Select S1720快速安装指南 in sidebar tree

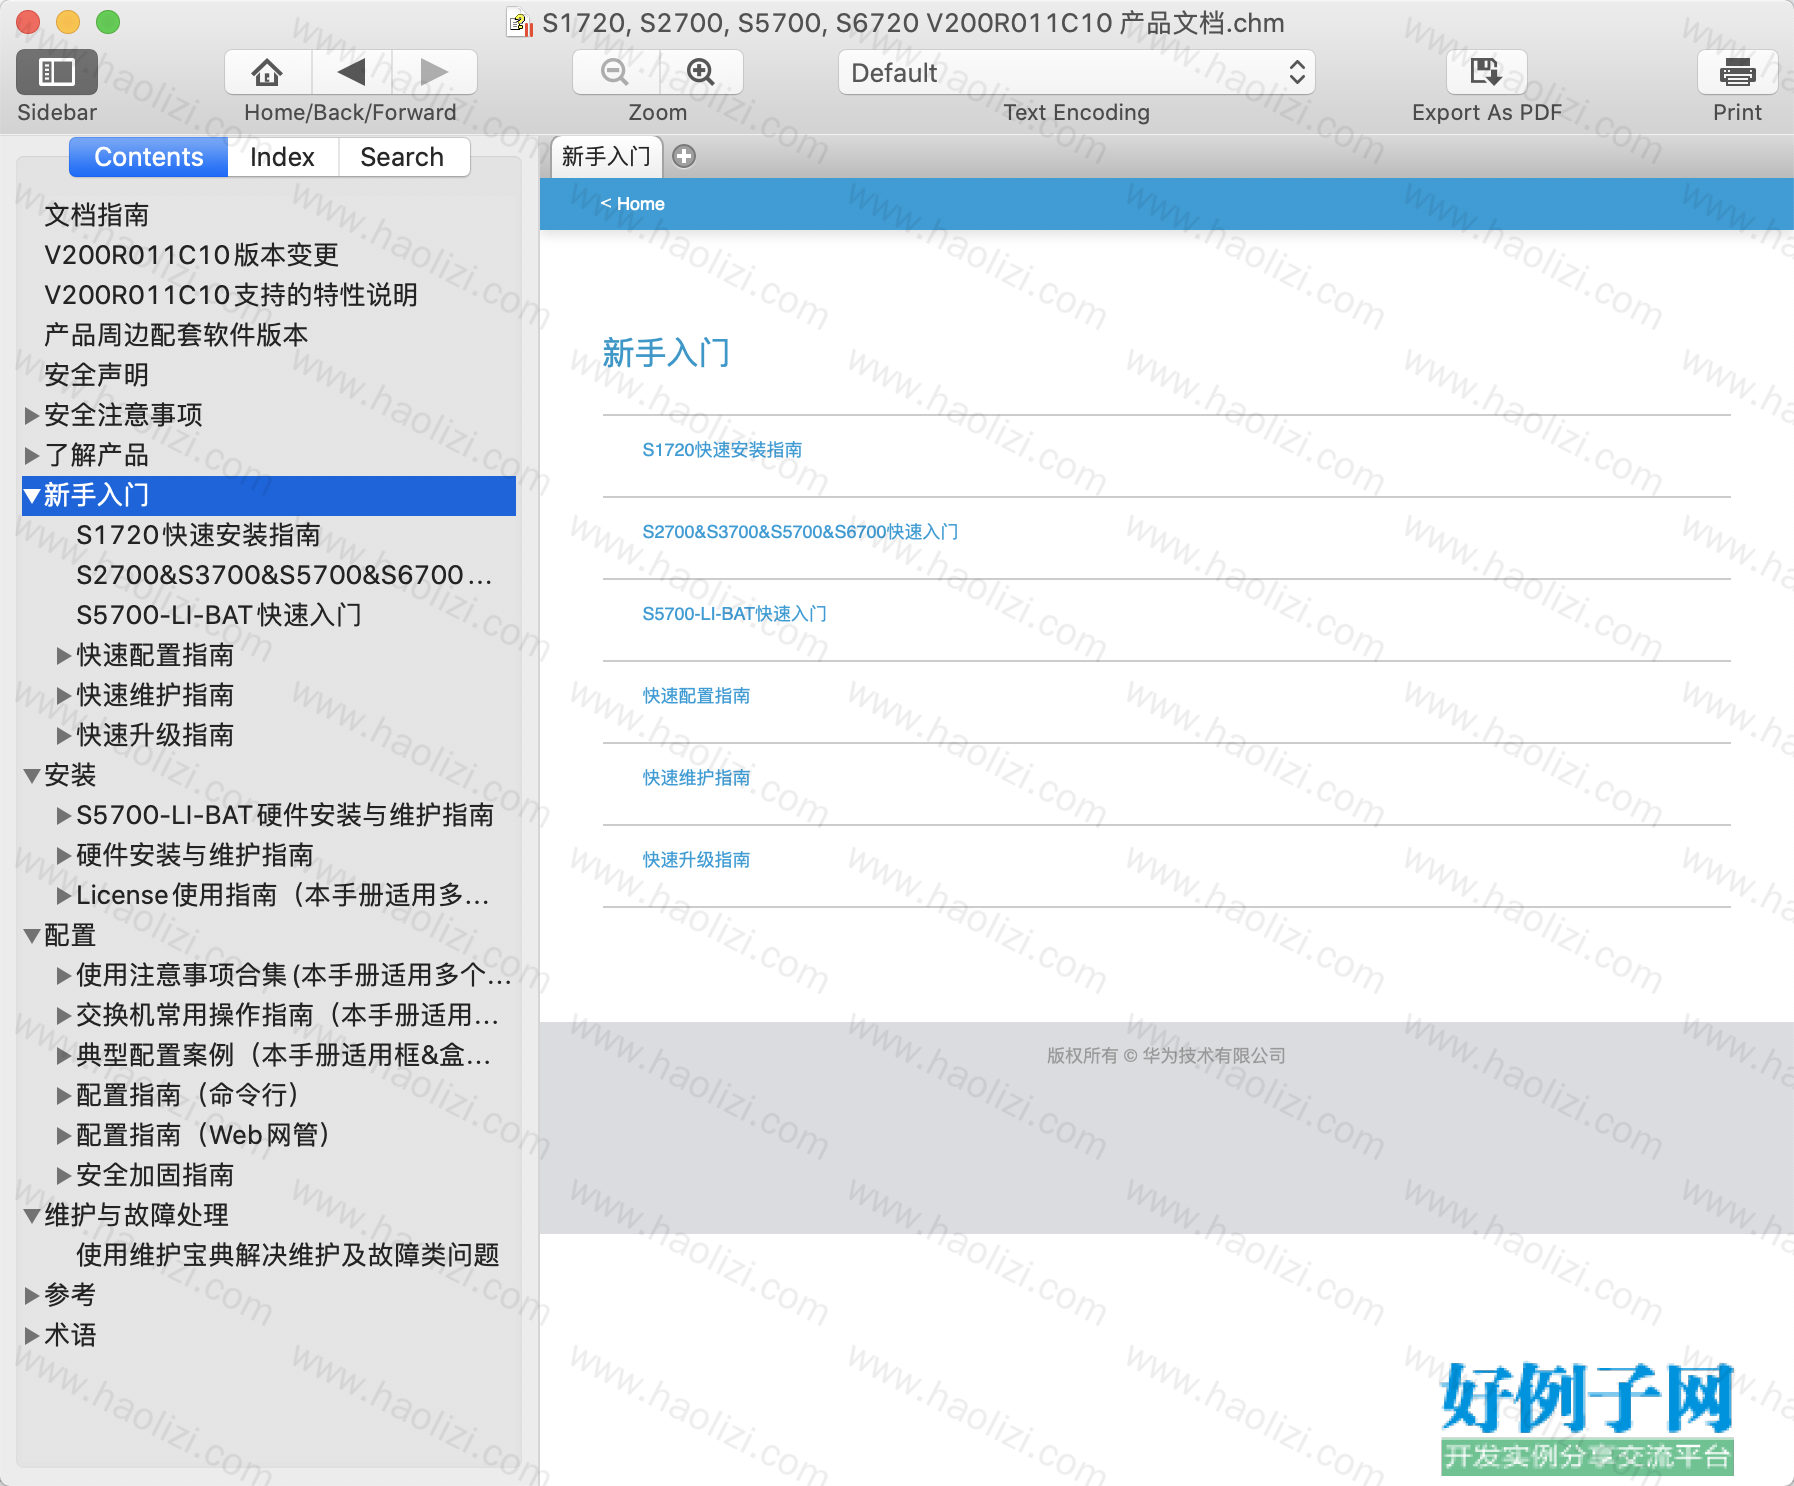click(199, 535)
